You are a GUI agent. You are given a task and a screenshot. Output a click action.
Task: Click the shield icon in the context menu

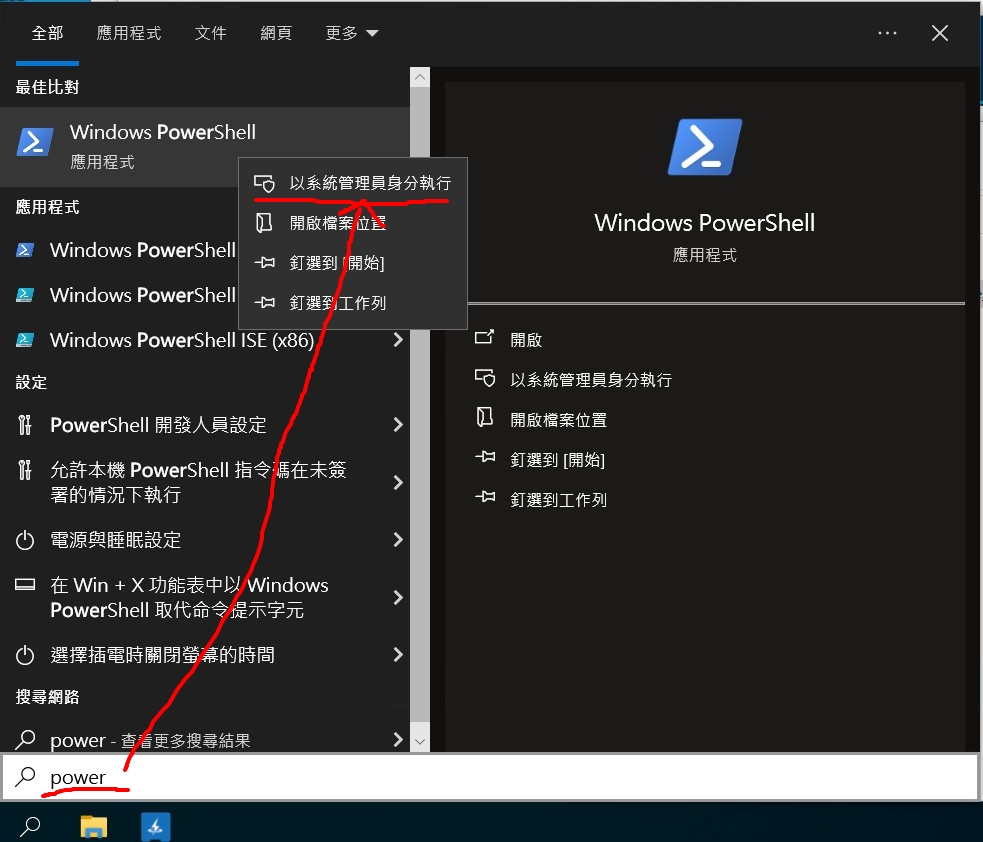click(265, 183)
